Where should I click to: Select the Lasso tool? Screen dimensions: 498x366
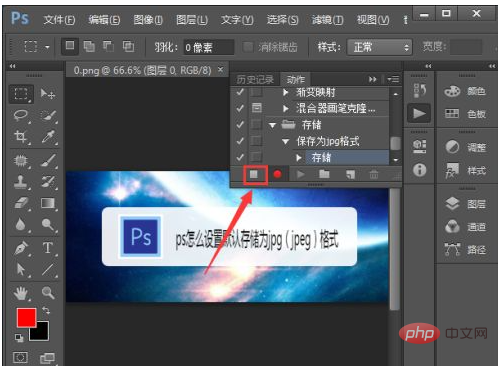tap(21, 115)
